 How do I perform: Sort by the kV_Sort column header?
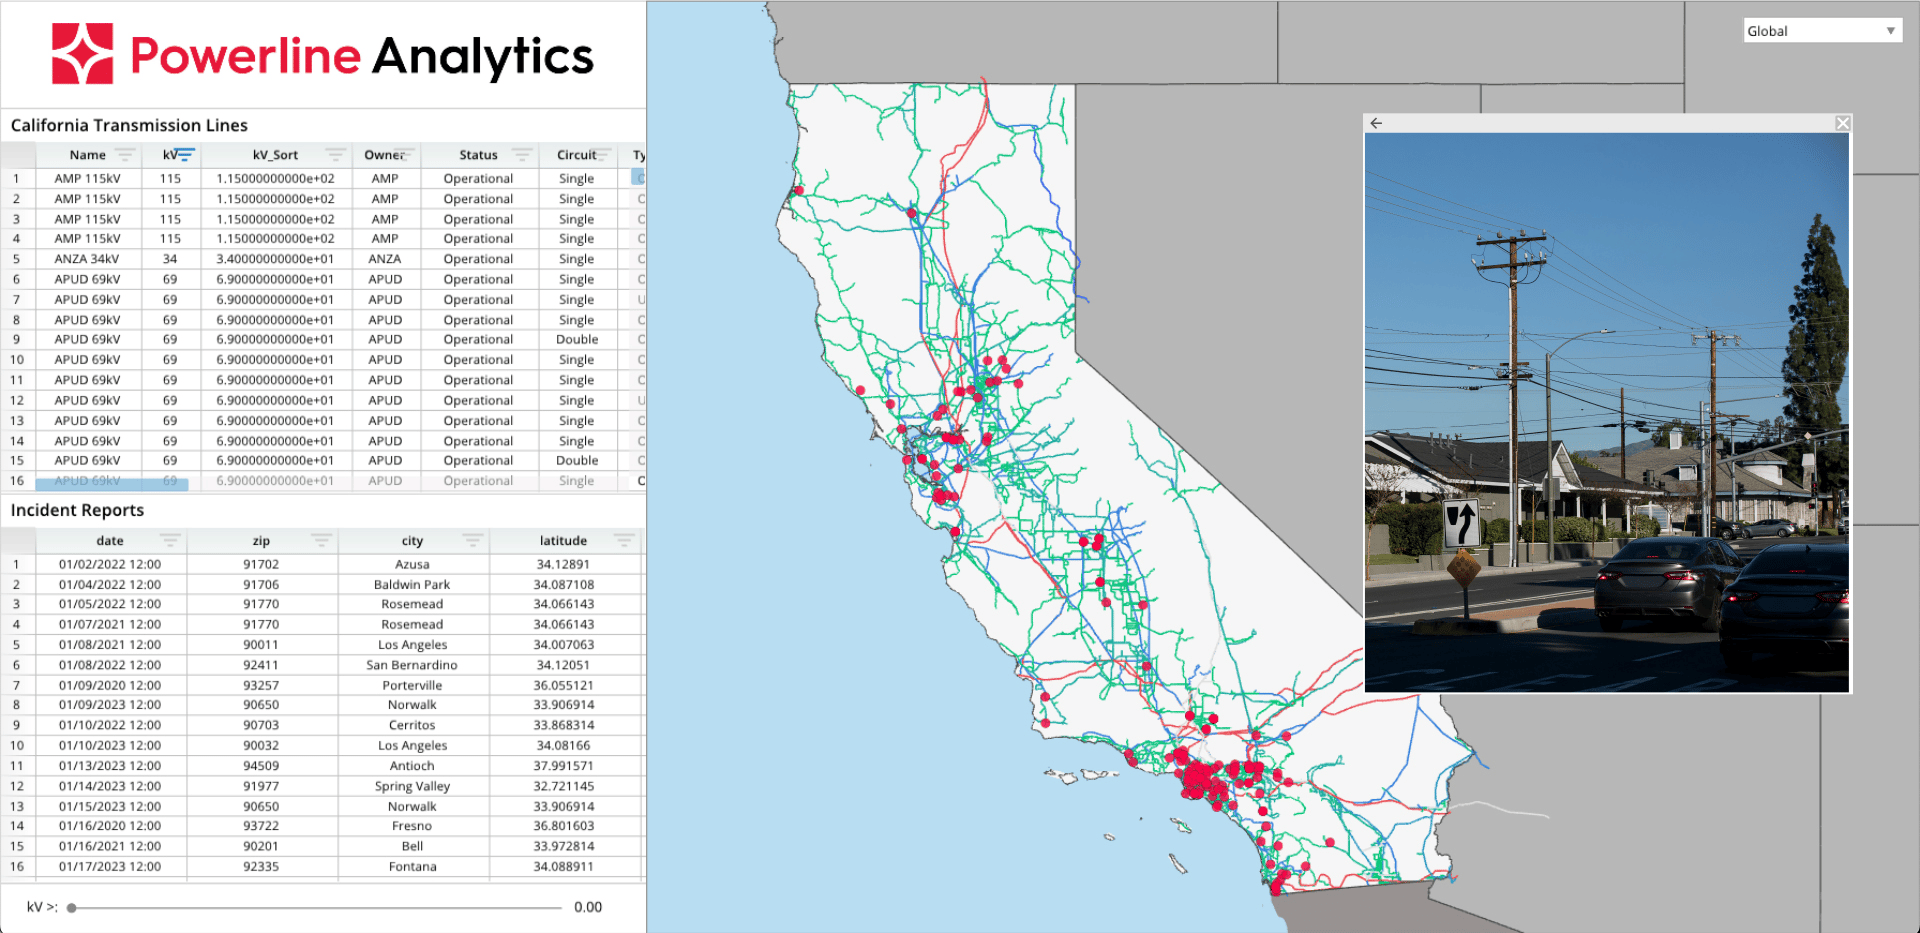point(275,155)
